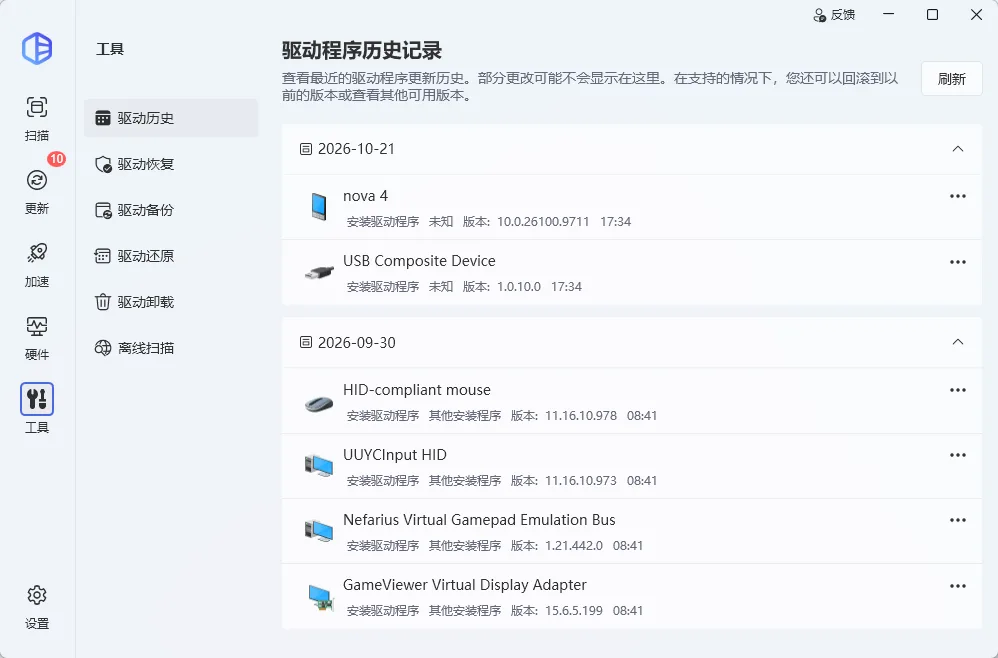Click the 驱动程序历史记录 page title

coord(362,50)
